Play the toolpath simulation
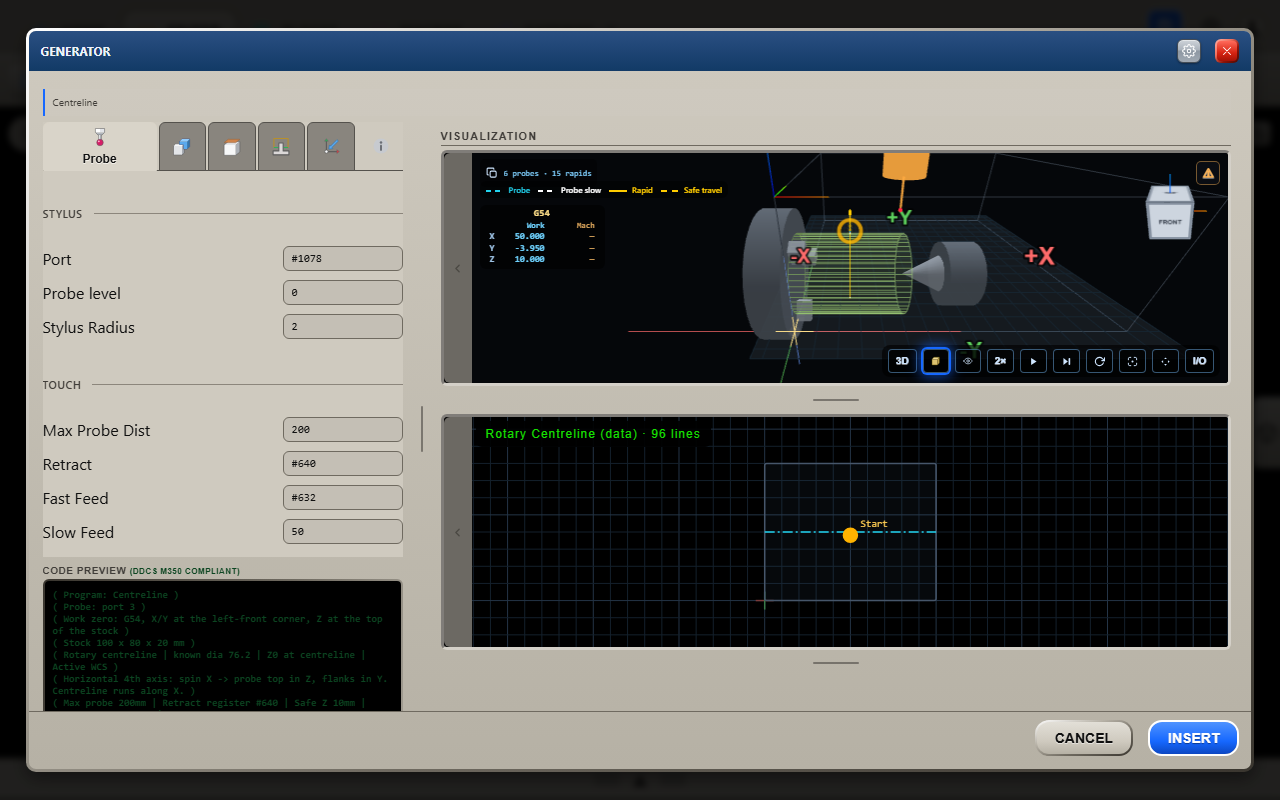1280x800 pixels. point(1034,361)
